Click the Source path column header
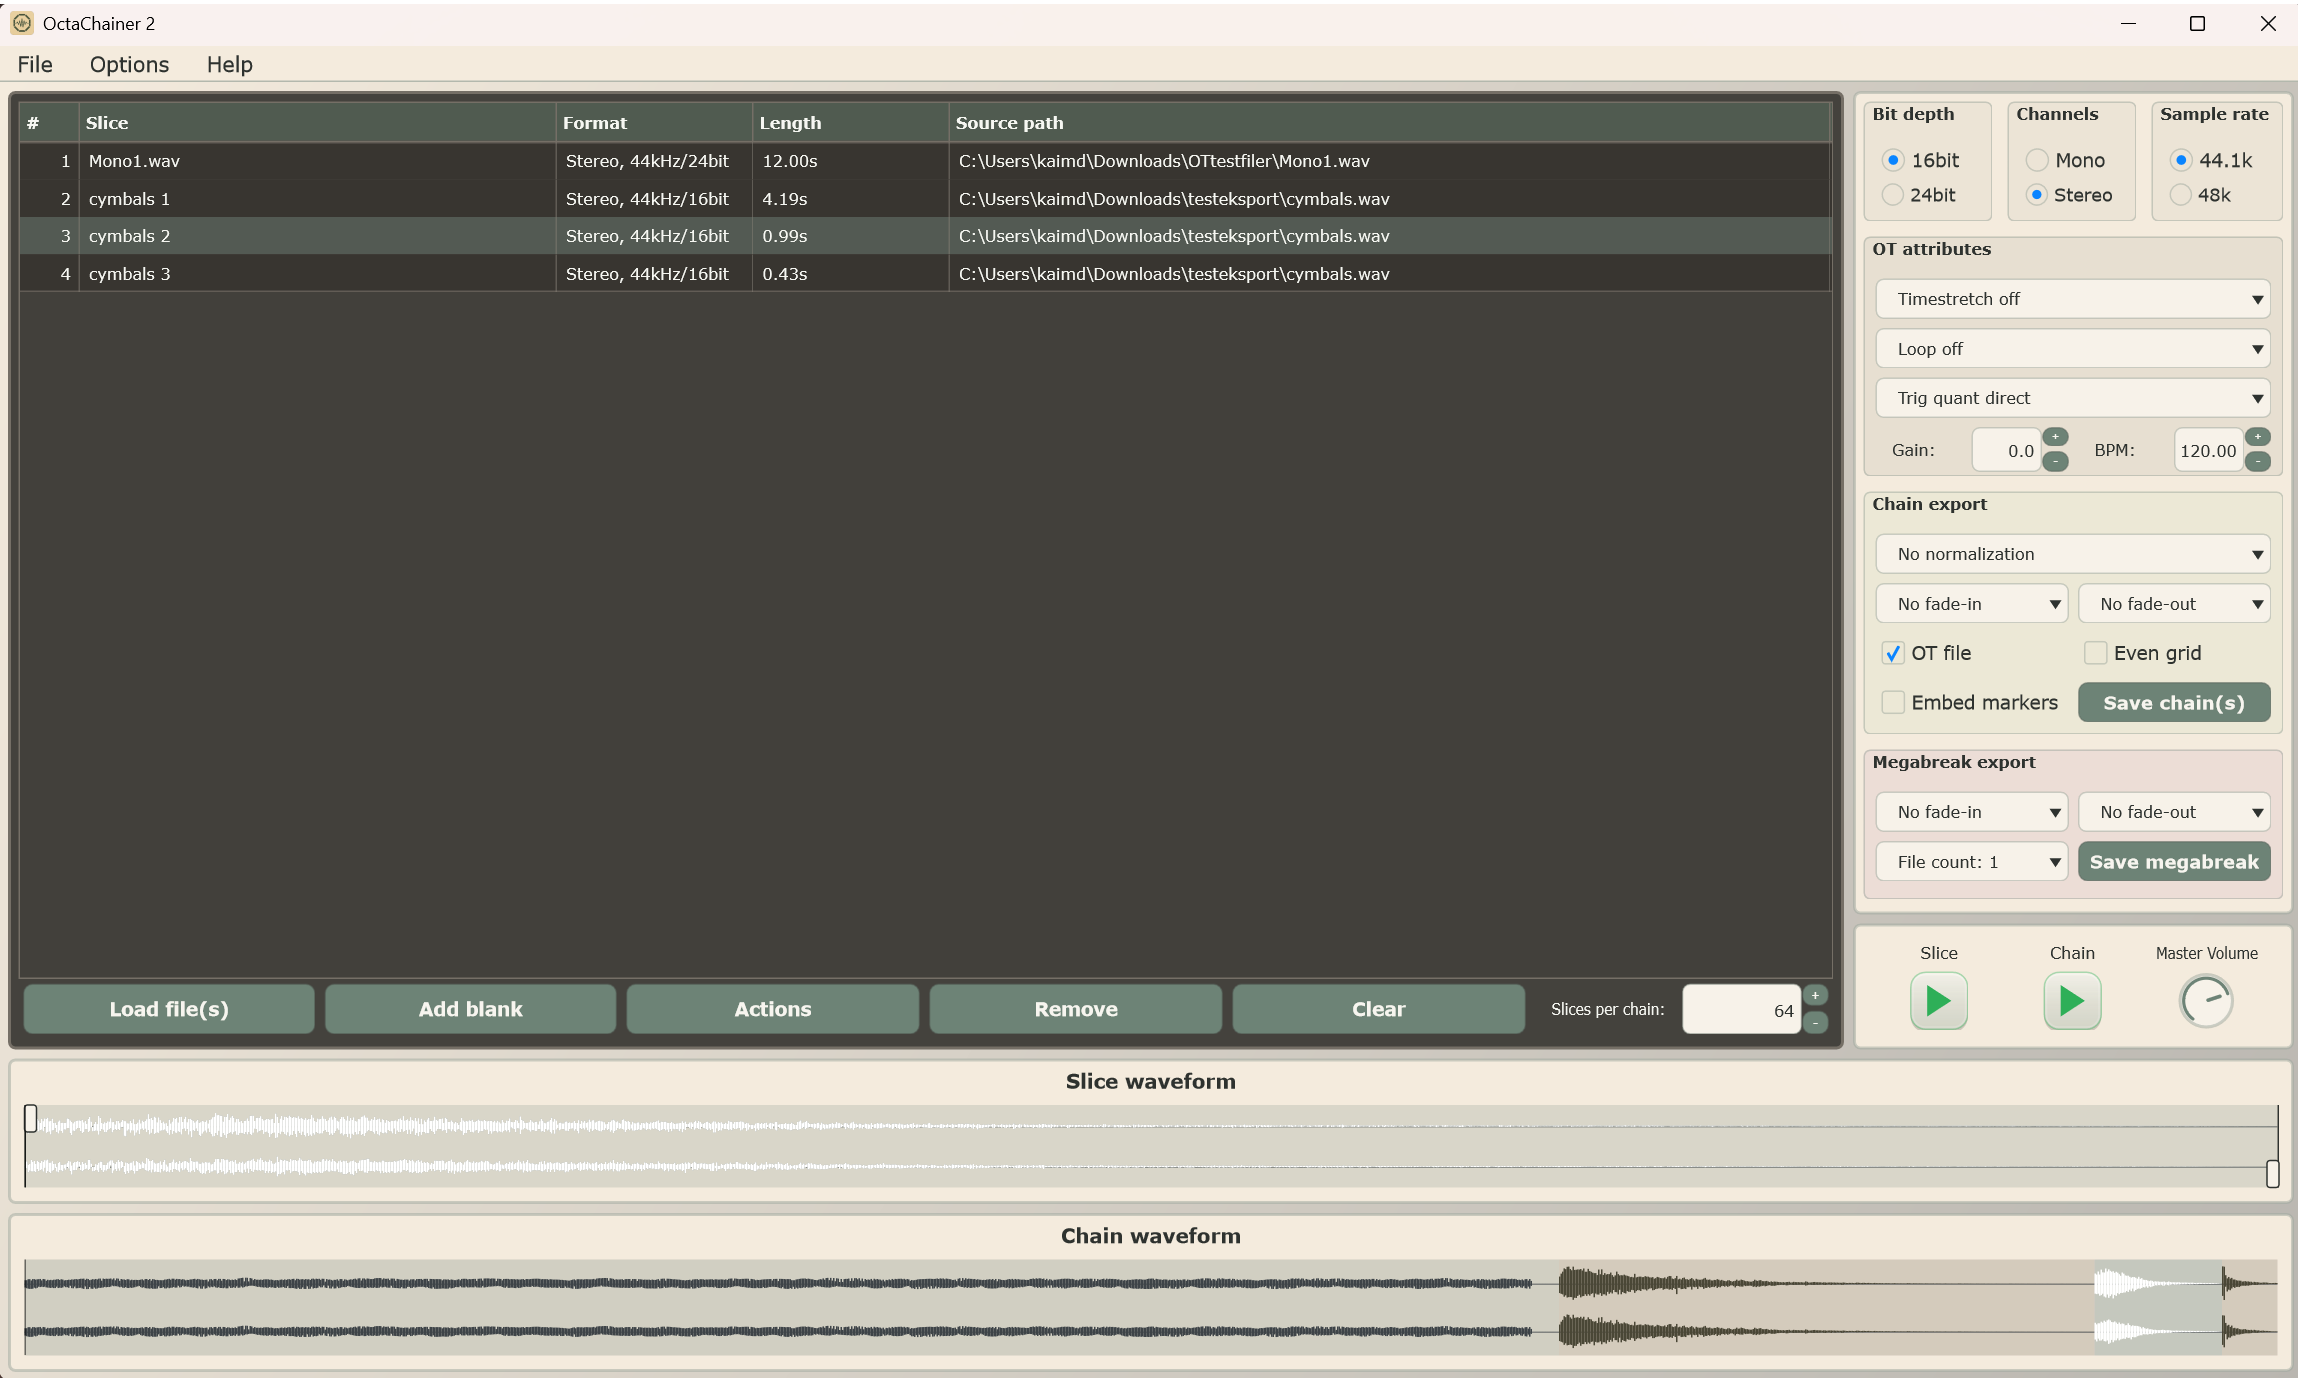 point(1390,123)
